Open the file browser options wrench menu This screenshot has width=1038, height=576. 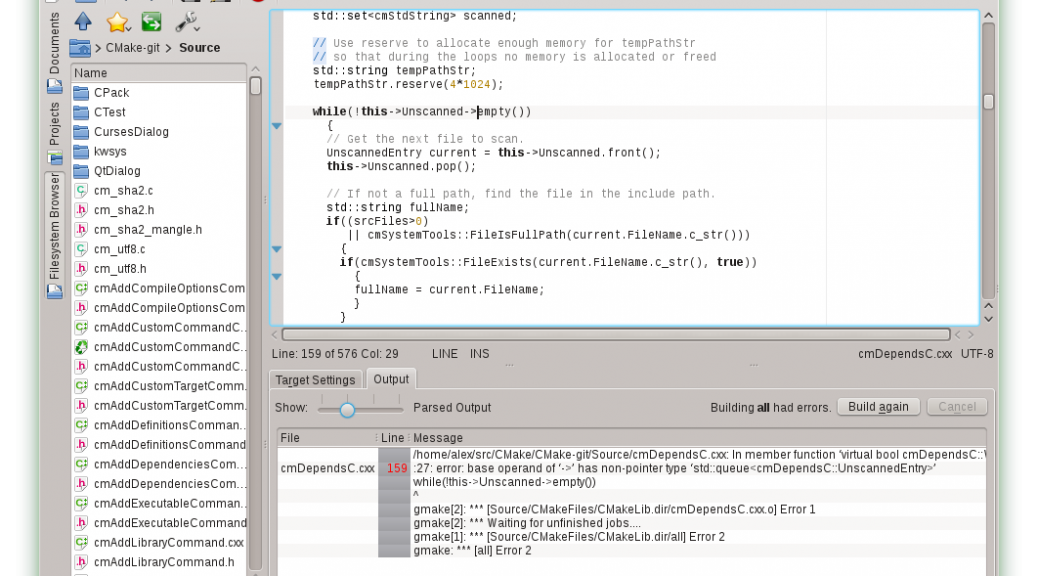[x=187, y=21]
